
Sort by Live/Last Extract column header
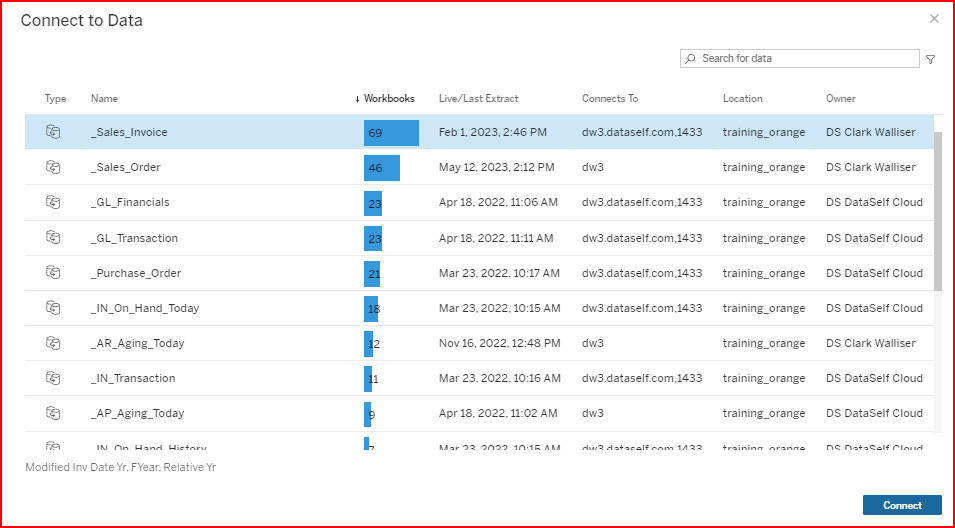tap(478, 99)
